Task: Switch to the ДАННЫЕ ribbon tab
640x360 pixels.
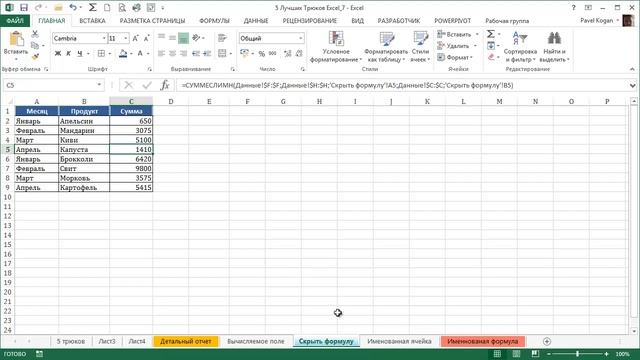Action: pos(256,20)
